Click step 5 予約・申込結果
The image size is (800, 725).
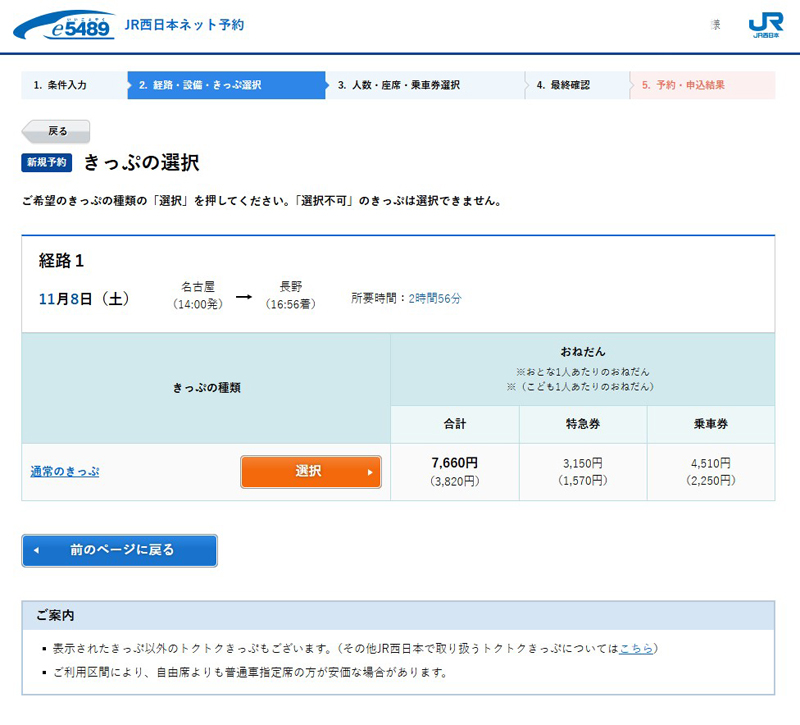point(700,85)
